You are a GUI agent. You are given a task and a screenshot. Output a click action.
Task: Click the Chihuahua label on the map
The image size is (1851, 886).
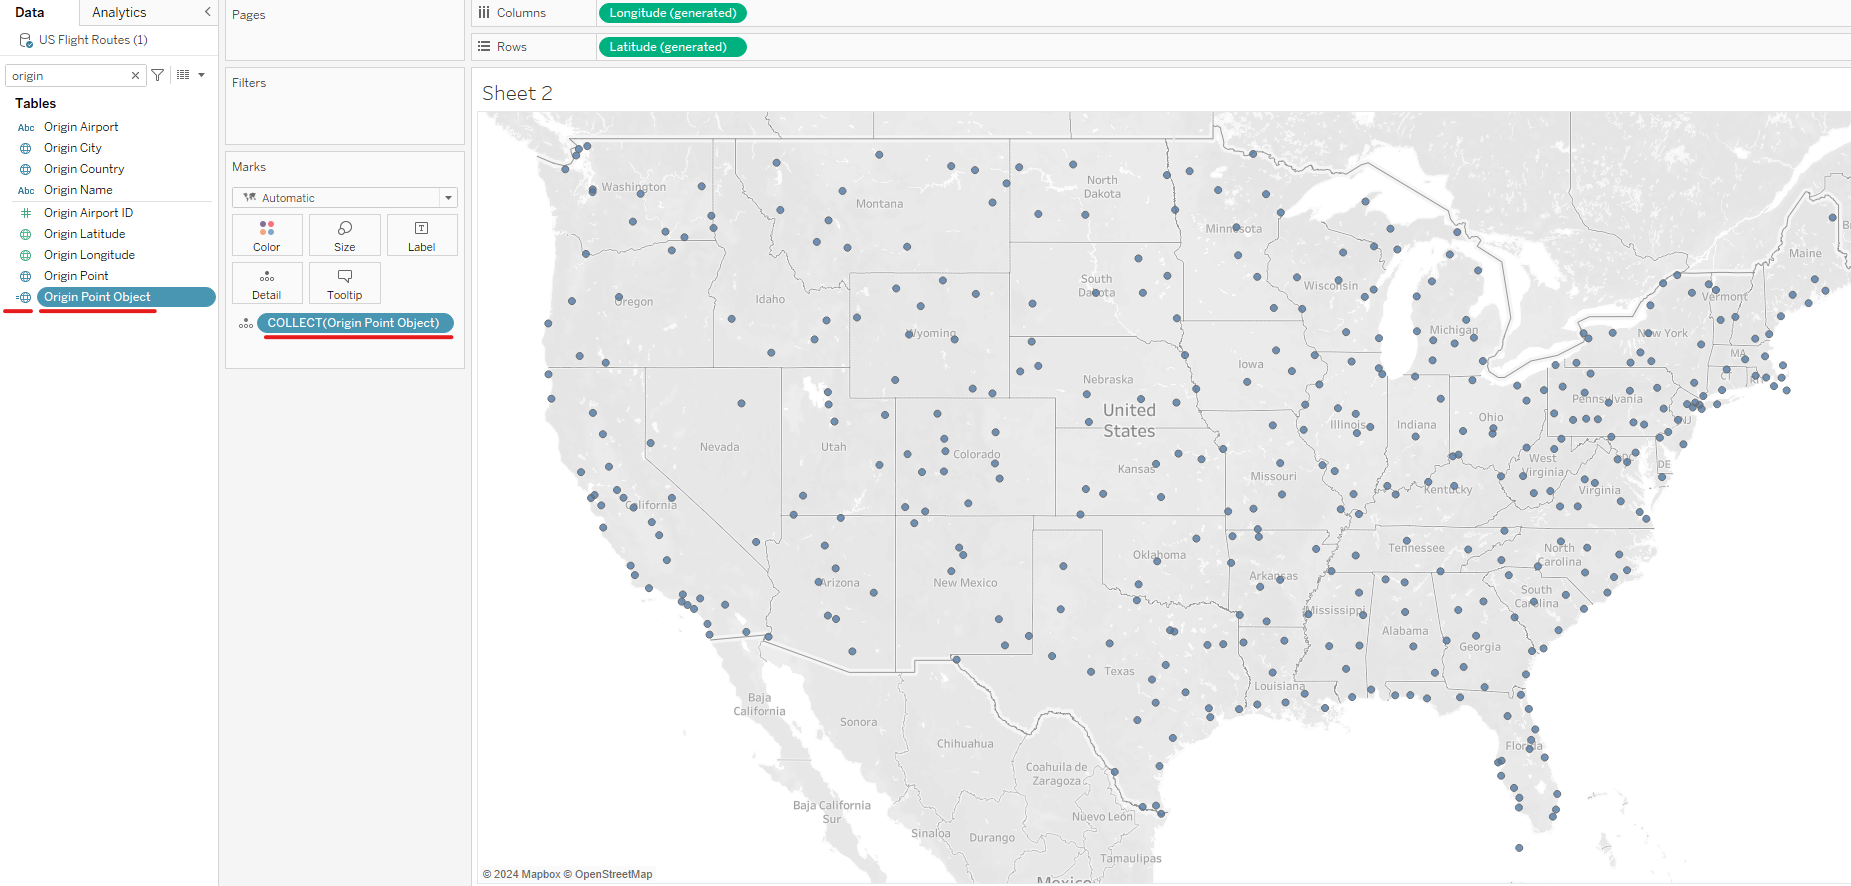965,744
